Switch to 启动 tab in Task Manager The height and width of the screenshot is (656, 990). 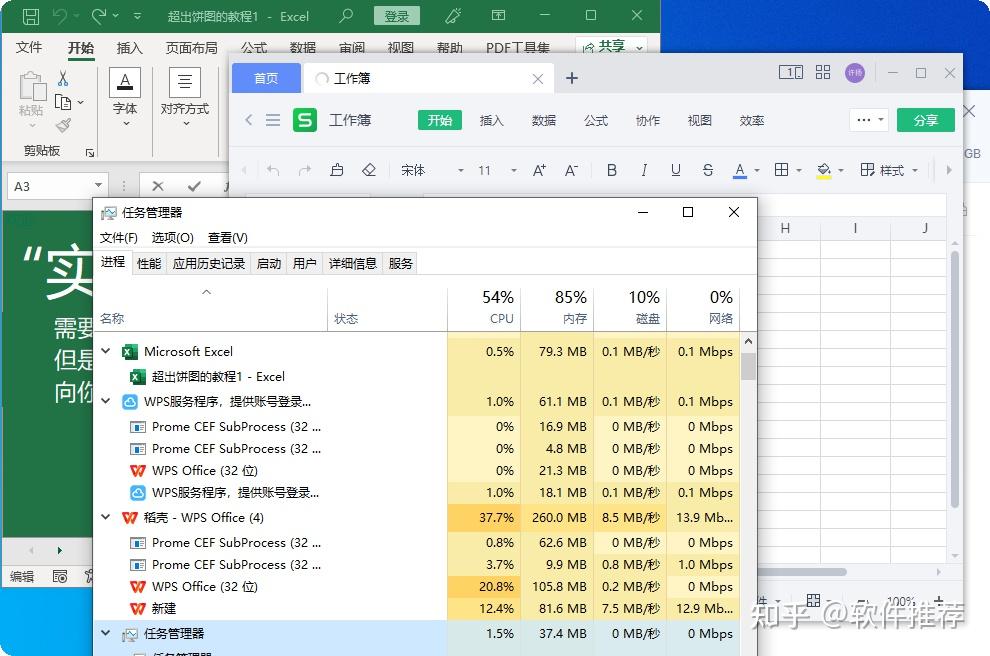coord(269,264)
